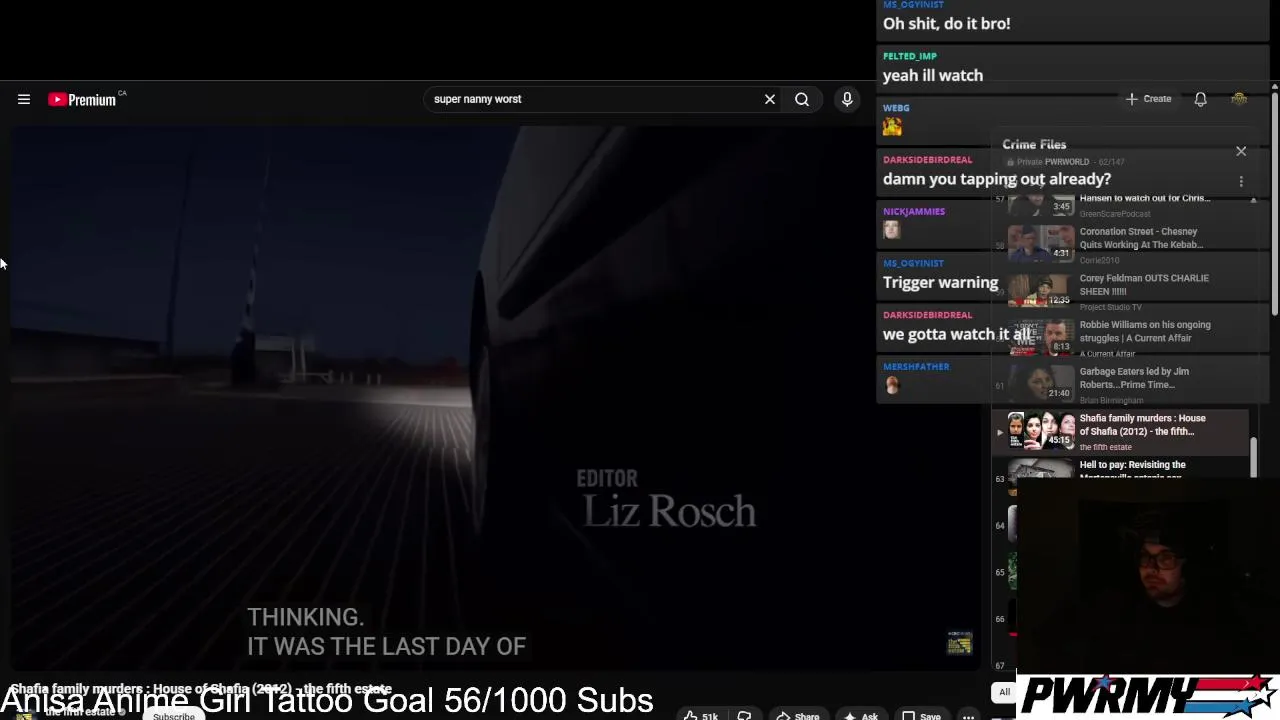Click MS_OGYINIST username above 'Oh shit, do it bro!'
This screenshot has width=1280, height=720.
[x=913, y=5]
